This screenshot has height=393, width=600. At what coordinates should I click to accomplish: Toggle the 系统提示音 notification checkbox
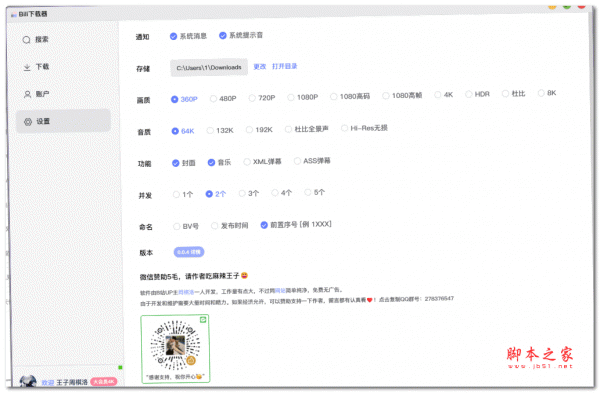coord(241,35)
